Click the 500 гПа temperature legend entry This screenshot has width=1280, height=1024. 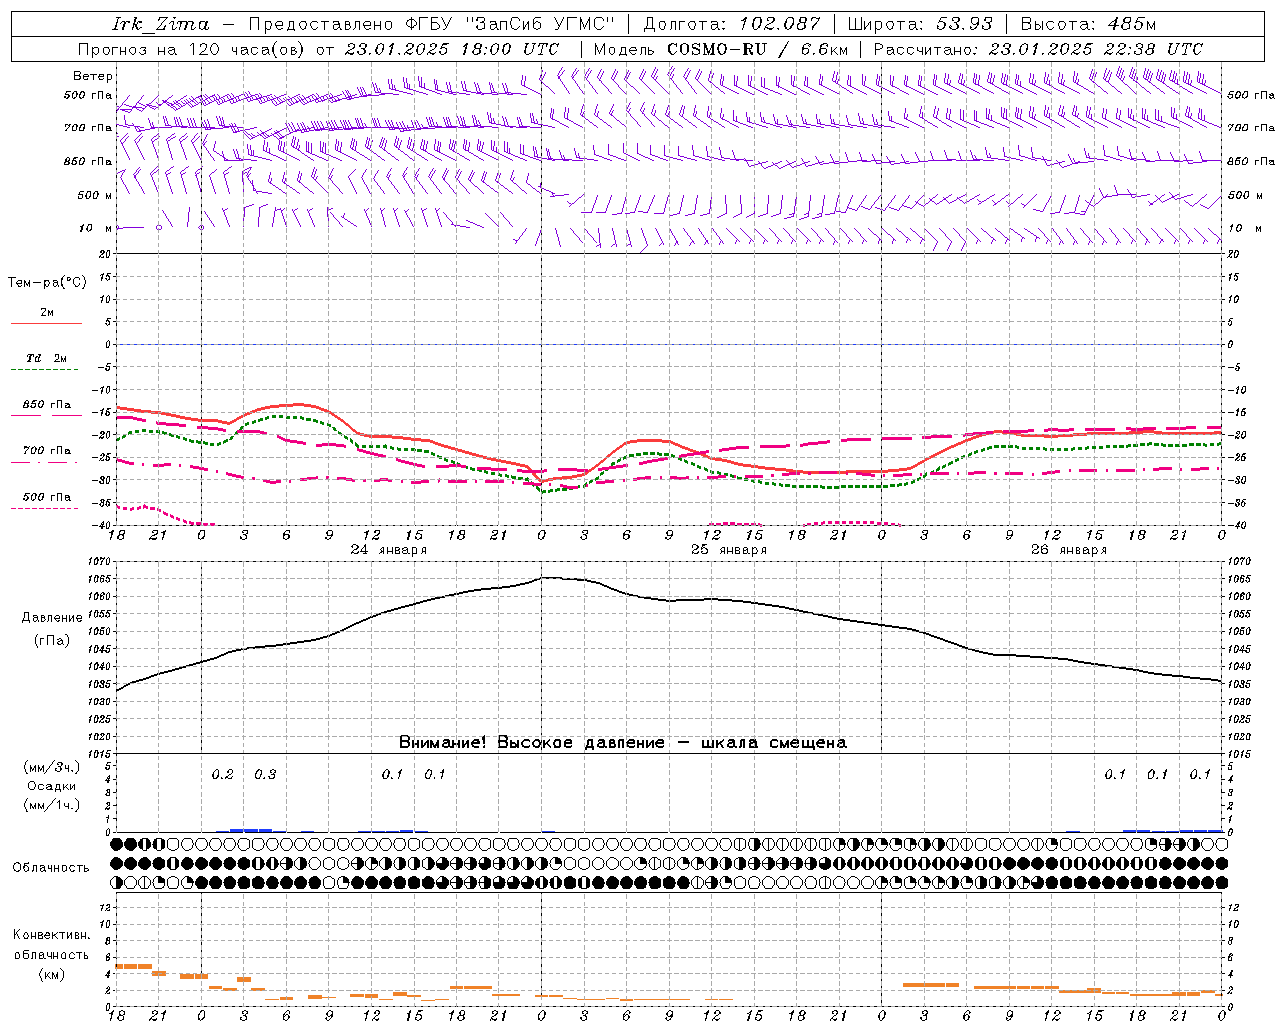pyautogui.click(x=47, y=497)
